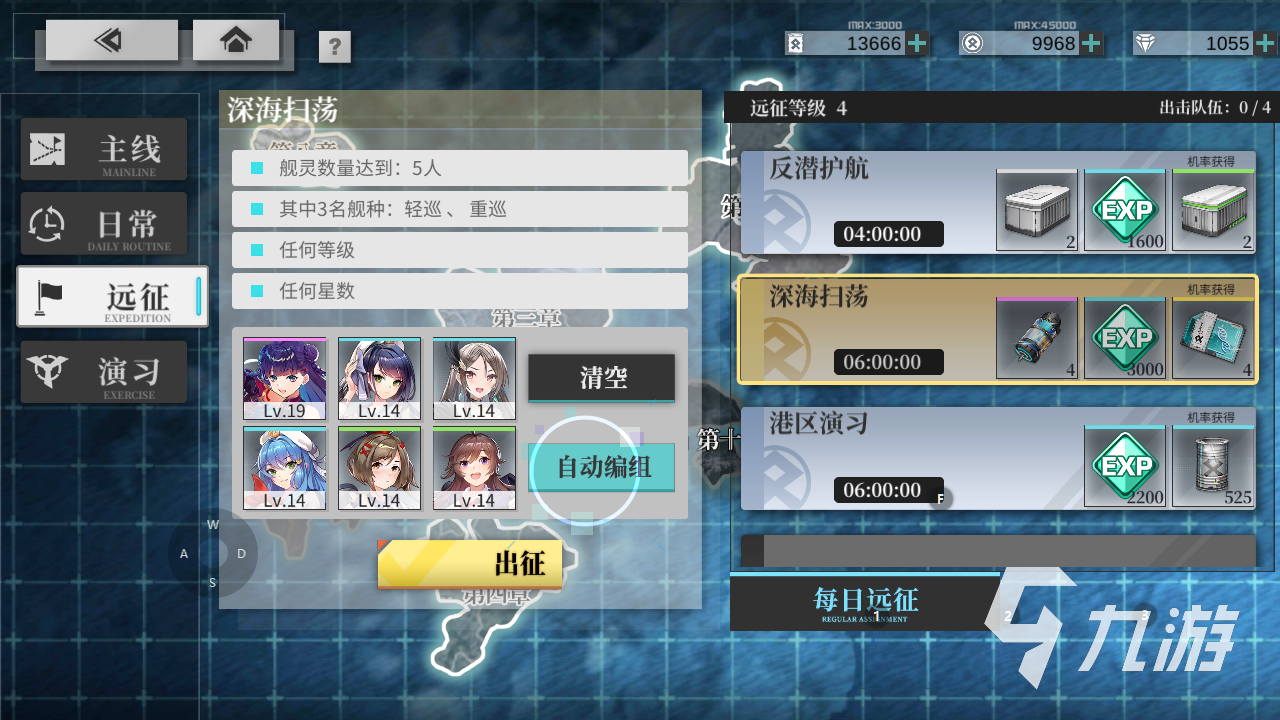Select the blue-haired Lv.14 ship girl portrait

[x=284, y=467]
